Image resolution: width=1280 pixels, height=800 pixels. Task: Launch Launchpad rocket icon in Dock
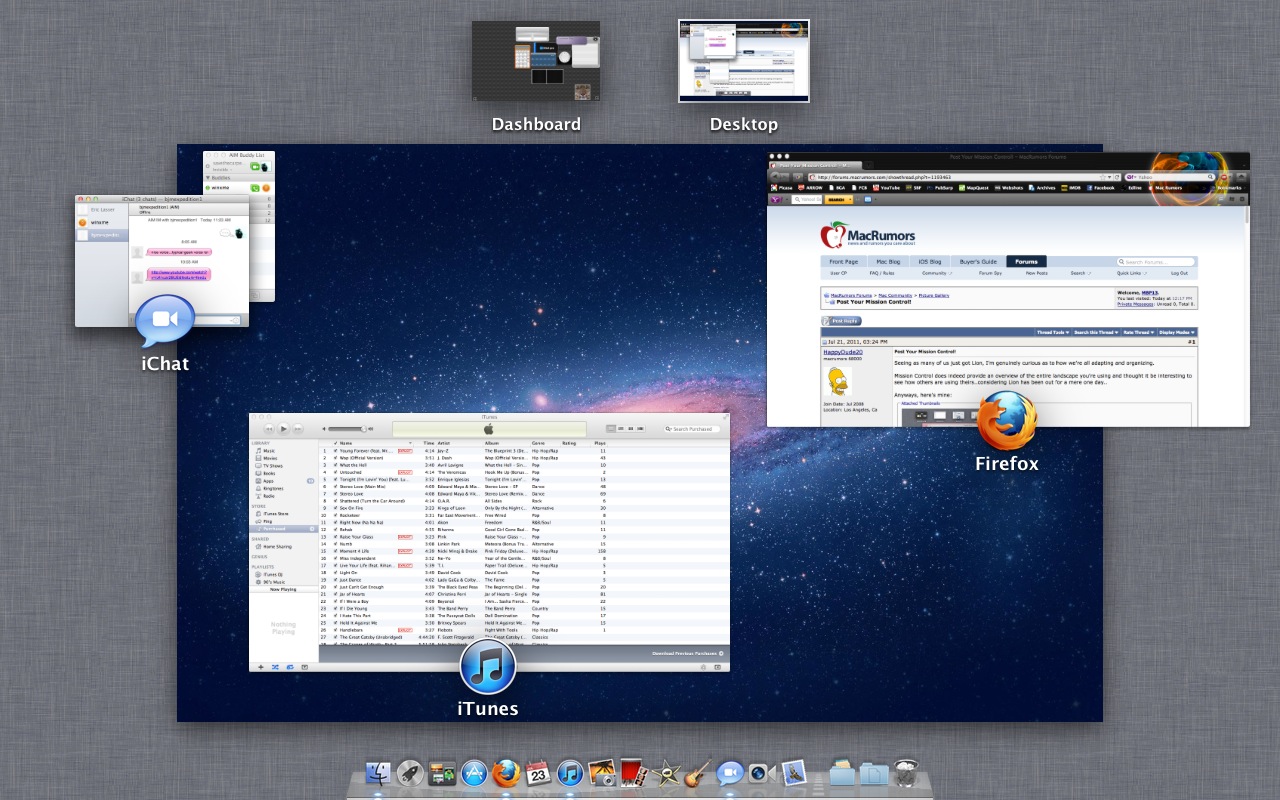coord(410,773)
